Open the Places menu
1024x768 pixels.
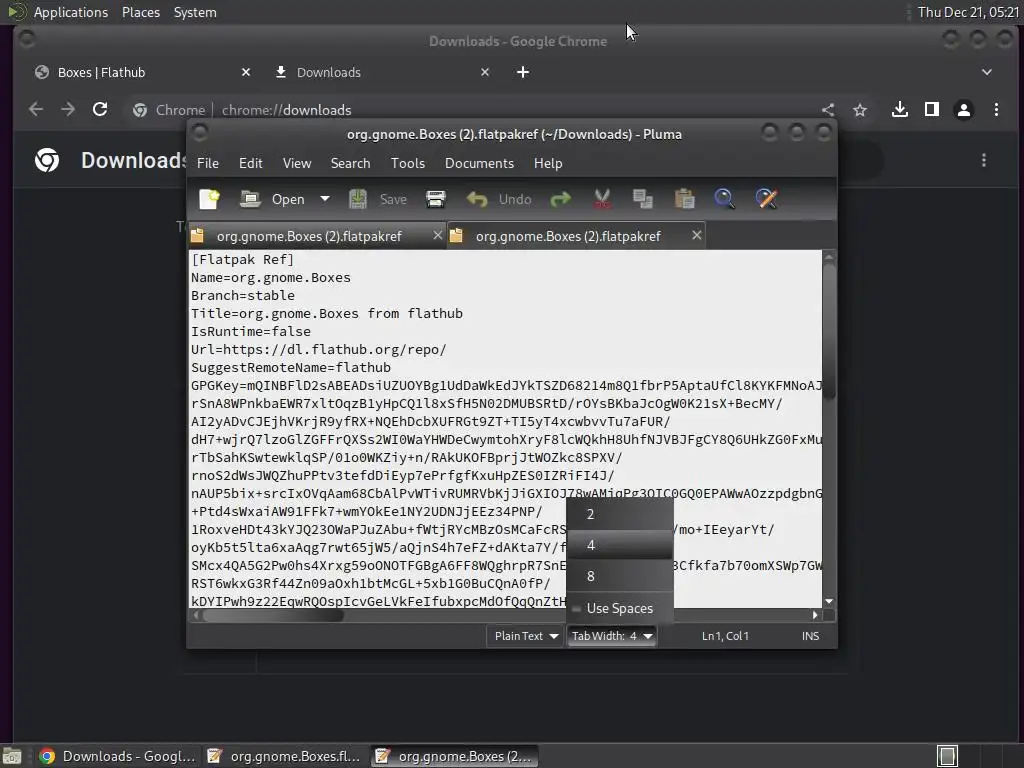141,12
